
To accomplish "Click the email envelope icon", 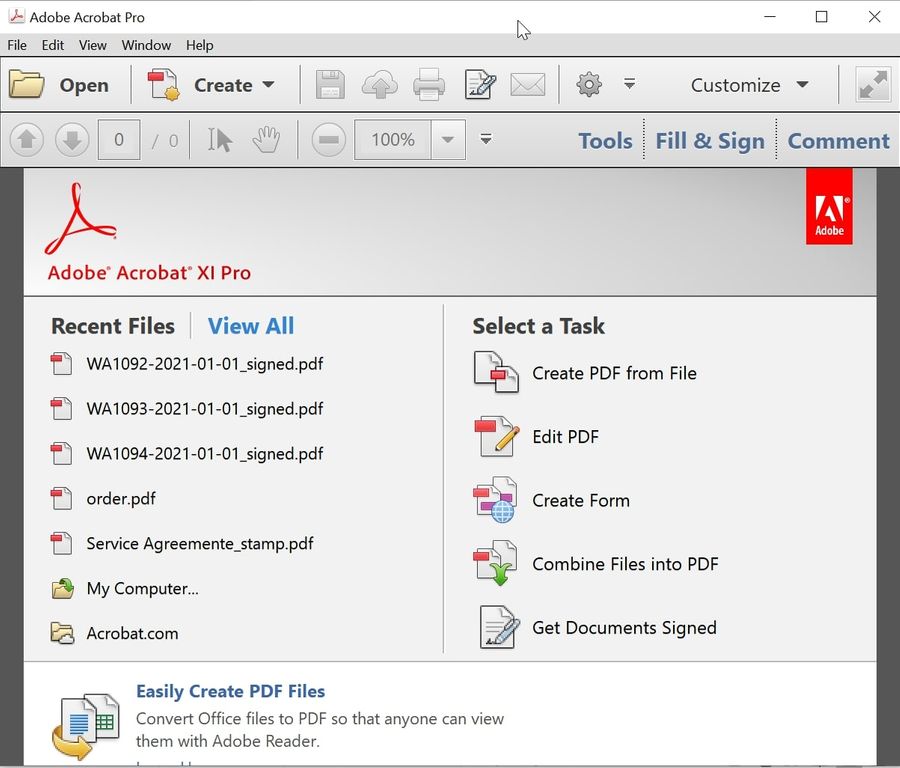I will 527,85.
